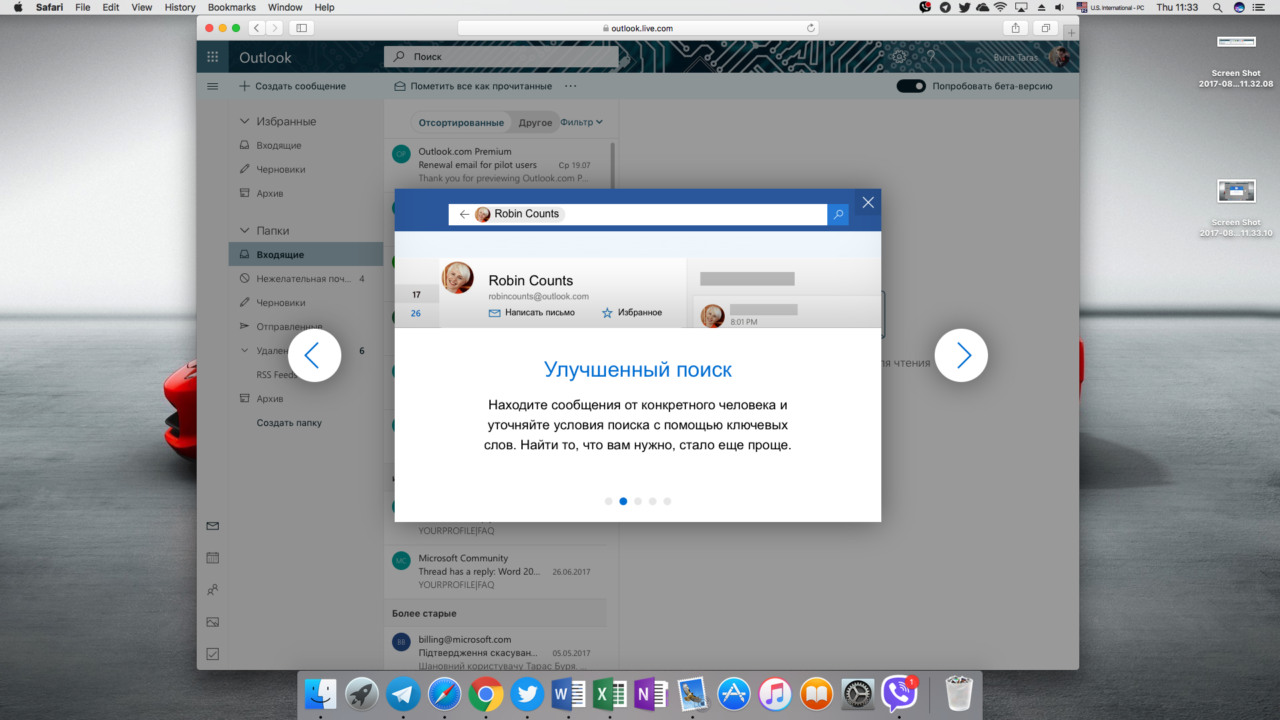This screenshot has height=720, width=1280.
Task: Launch Google Chrome from the Dock
Action: pyautogui.click(x=486, y=694)
